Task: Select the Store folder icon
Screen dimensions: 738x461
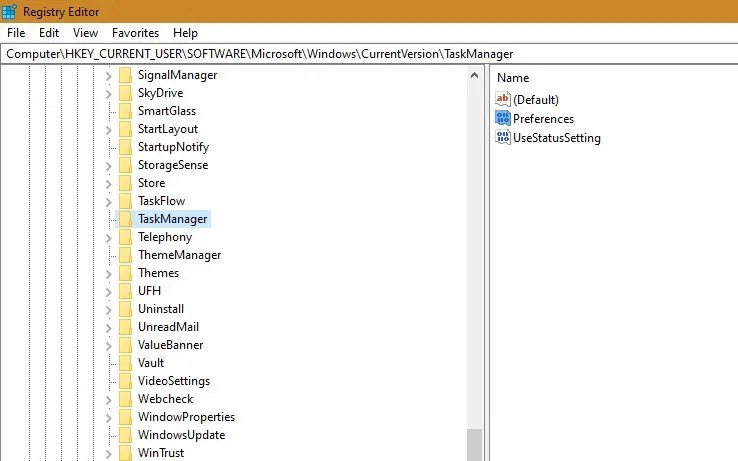Action: [x=125, y=183]
